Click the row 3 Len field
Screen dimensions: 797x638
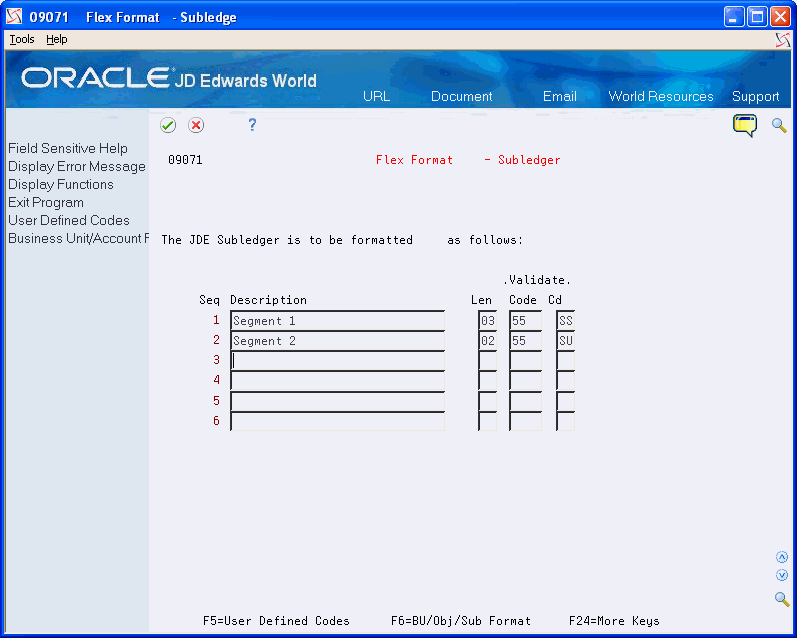pos(487,360)
